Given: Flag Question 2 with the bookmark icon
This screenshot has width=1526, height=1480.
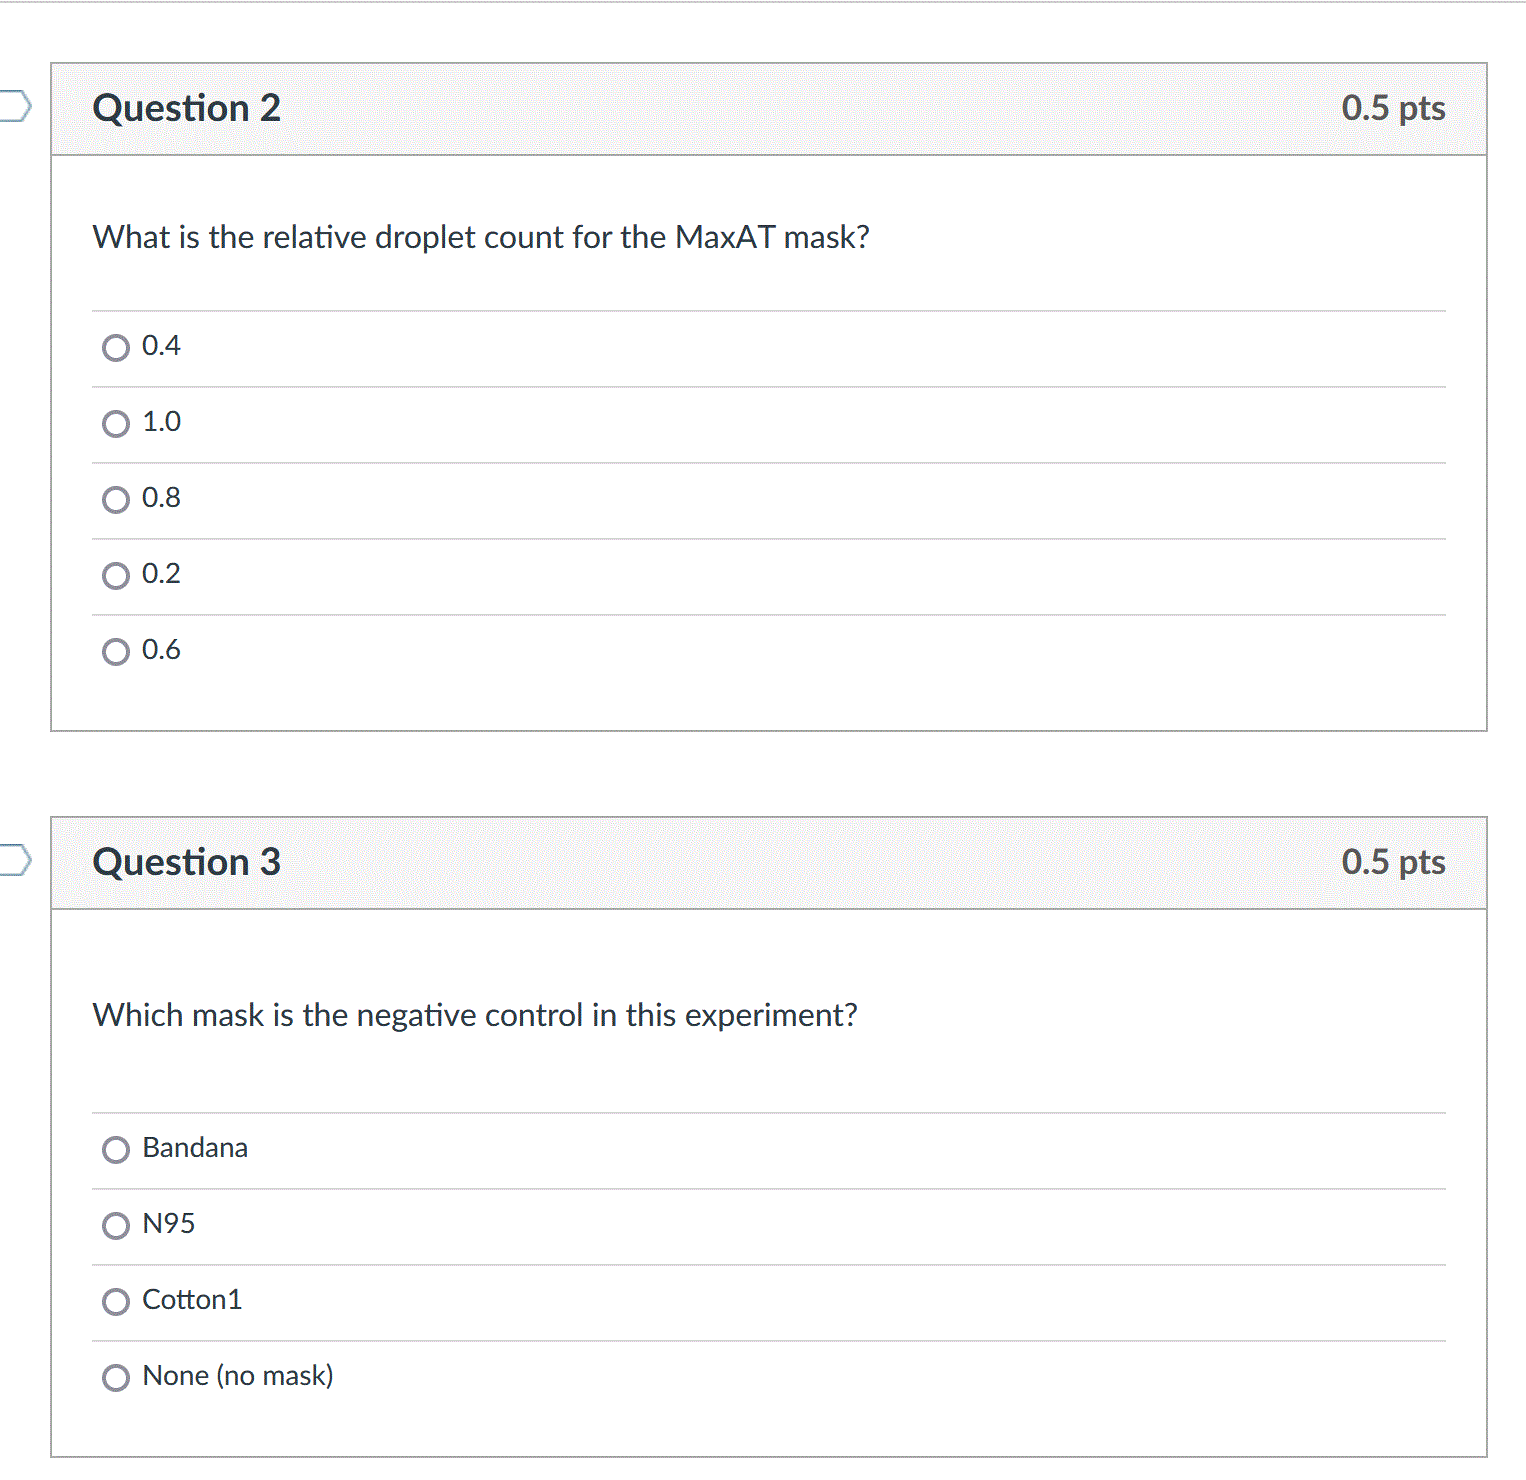Looking at the screenshot, I should 14,106.
